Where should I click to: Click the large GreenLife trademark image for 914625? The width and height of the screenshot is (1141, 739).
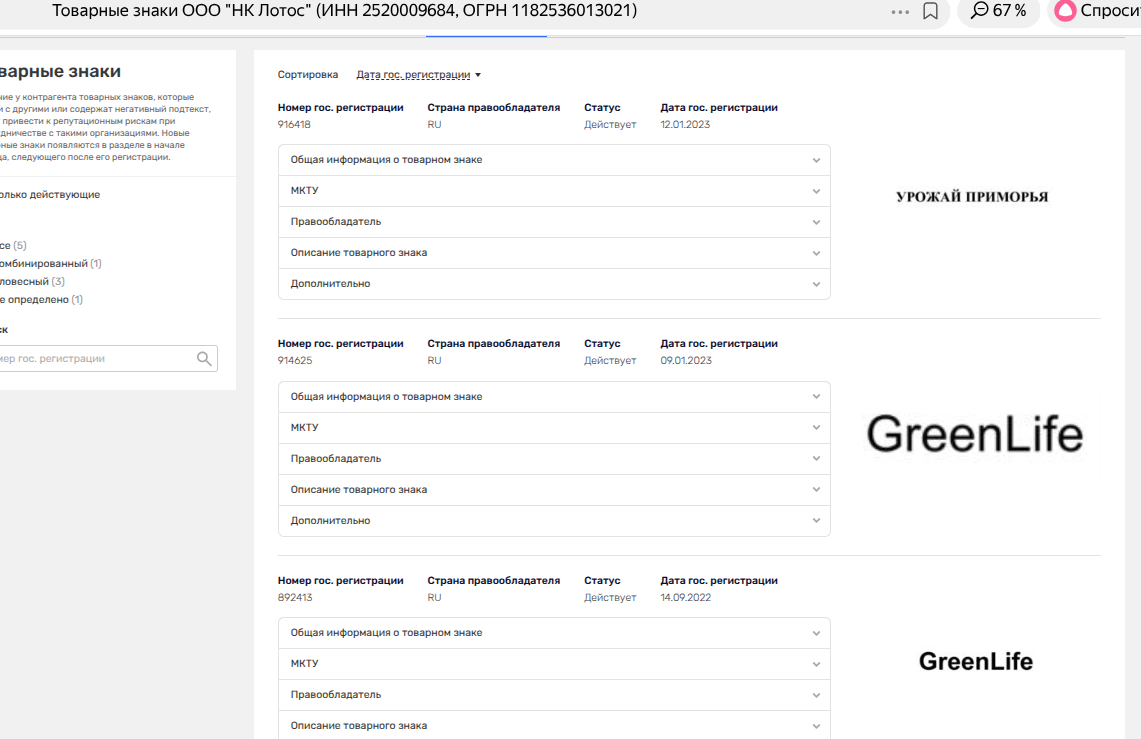[x=974, y=435]
